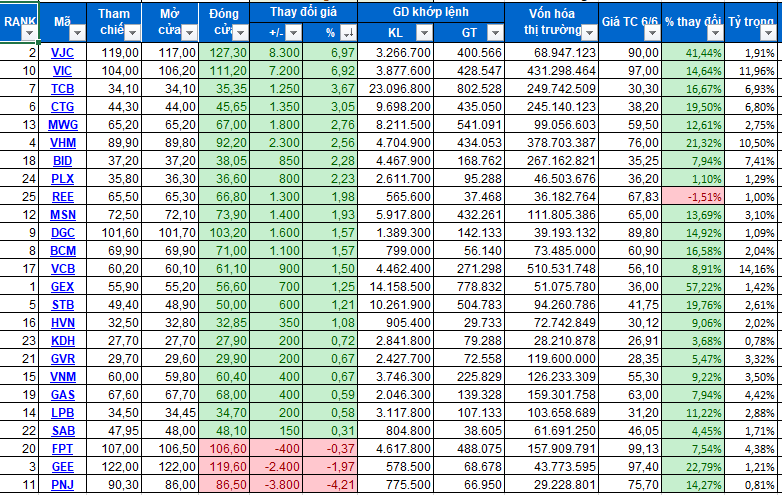Select the GD khớp lệnh header cell
This screenshot has height=495, width=782.
[431, 12]
